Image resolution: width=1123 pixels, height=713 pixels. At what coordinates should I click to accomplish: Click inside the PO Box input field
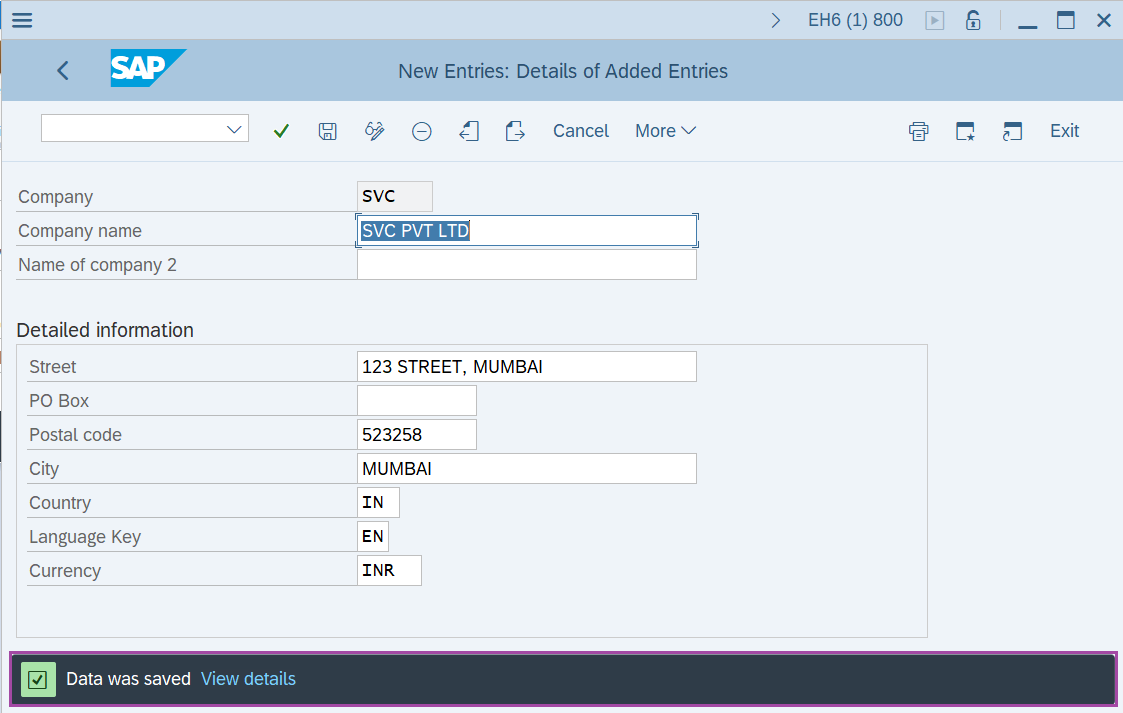tap(416, 400)
